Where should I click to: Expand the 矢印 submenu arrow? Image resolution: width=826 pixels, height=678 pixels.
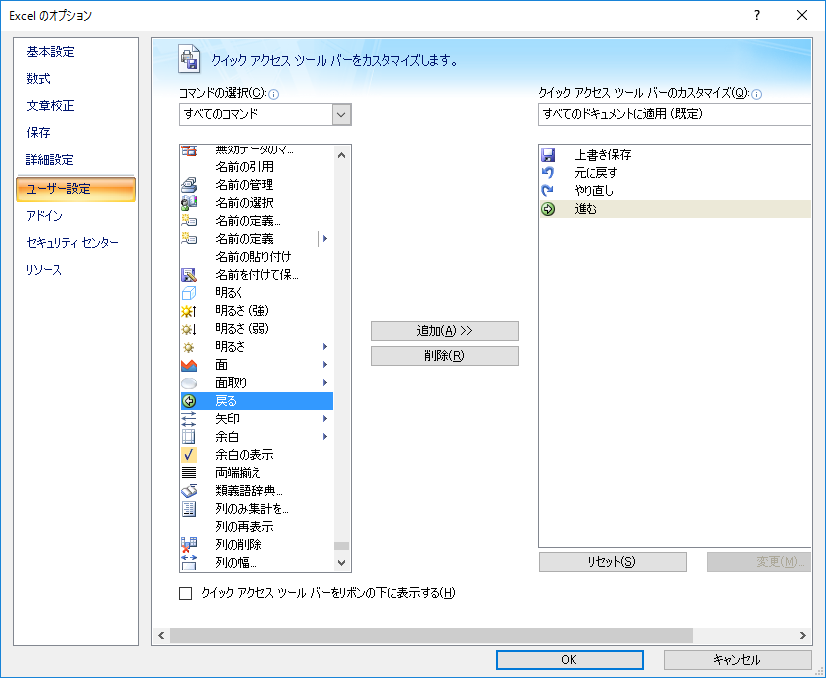325,419
